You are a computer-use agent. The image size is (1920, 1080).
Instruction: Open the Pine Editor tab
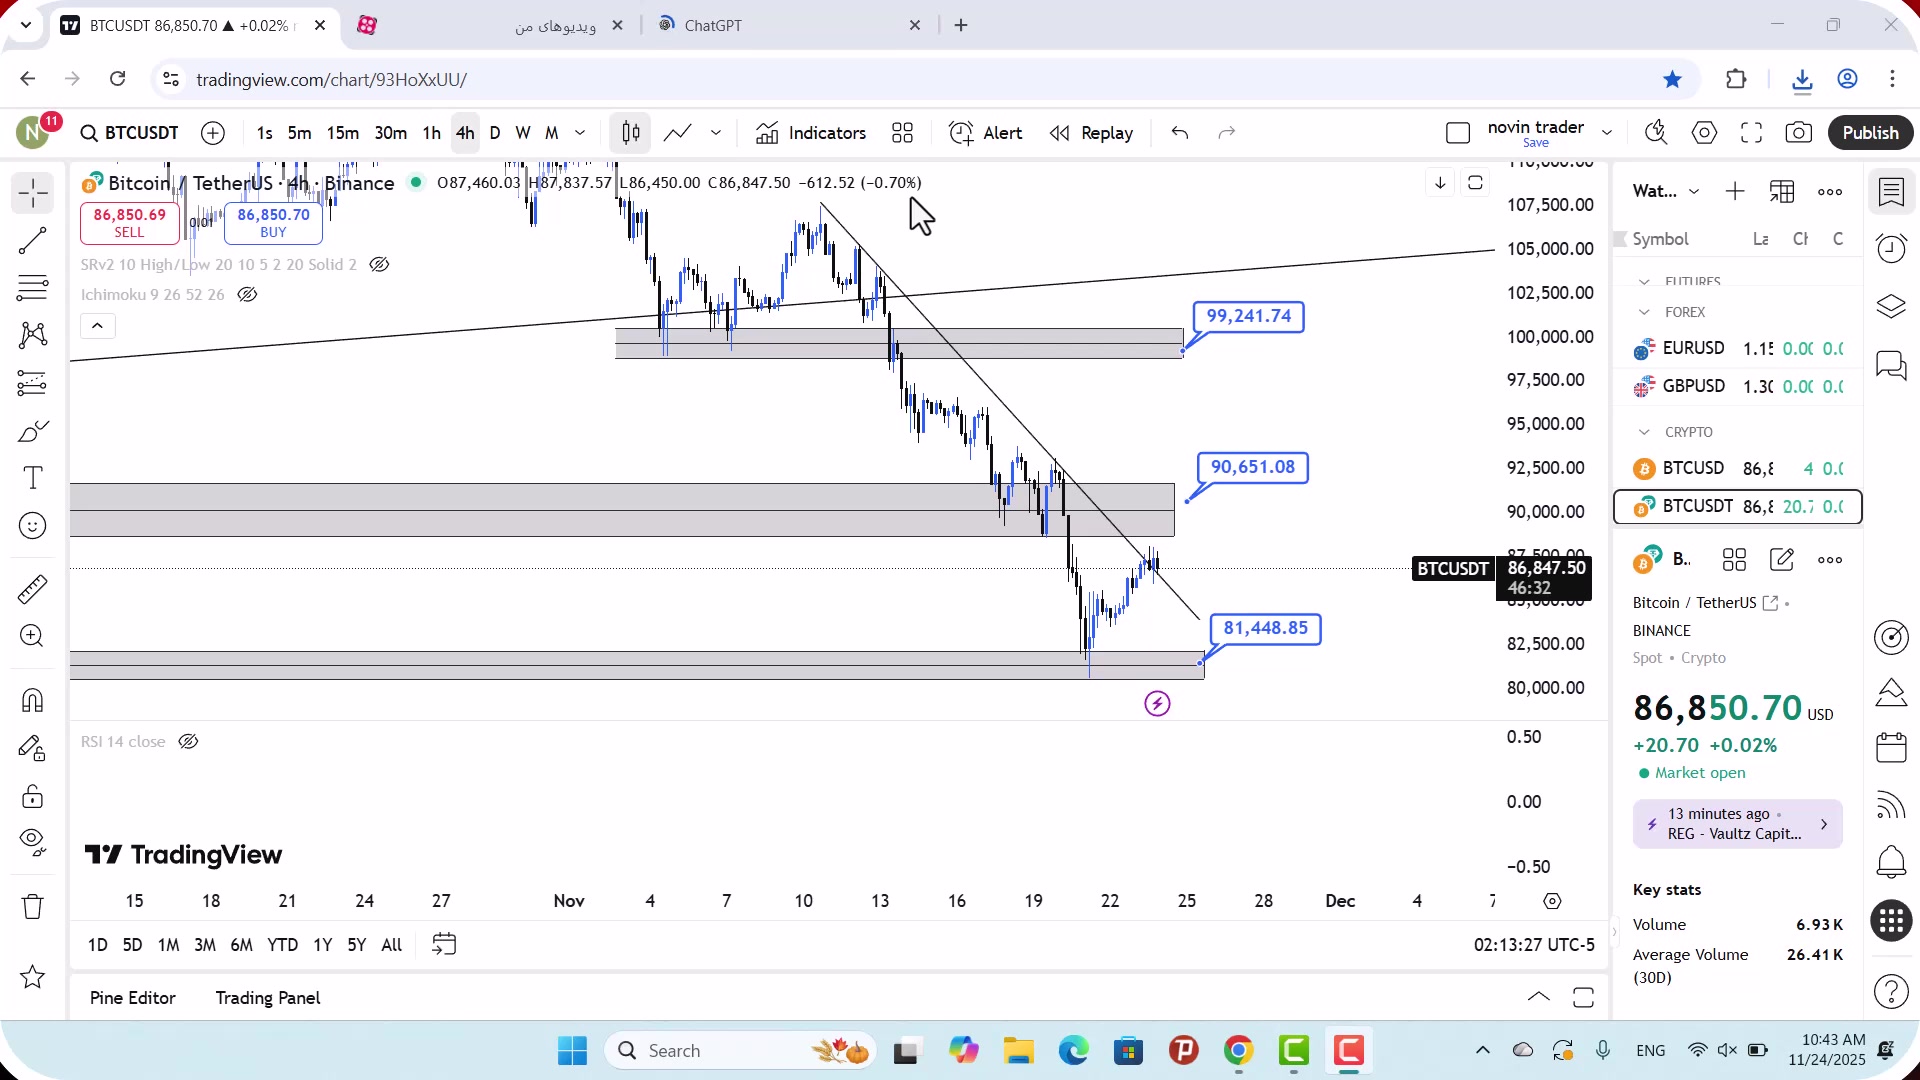coord(133,998)
